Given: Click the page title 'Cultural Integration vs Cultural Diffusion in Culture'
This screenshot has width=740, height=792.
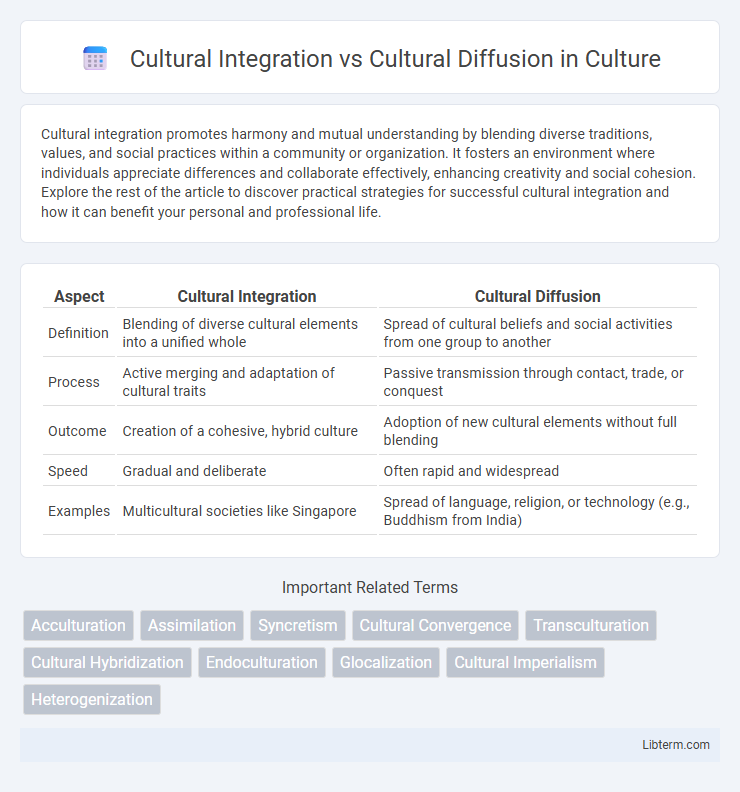Looking at the screenshot, I should [395, 59].
